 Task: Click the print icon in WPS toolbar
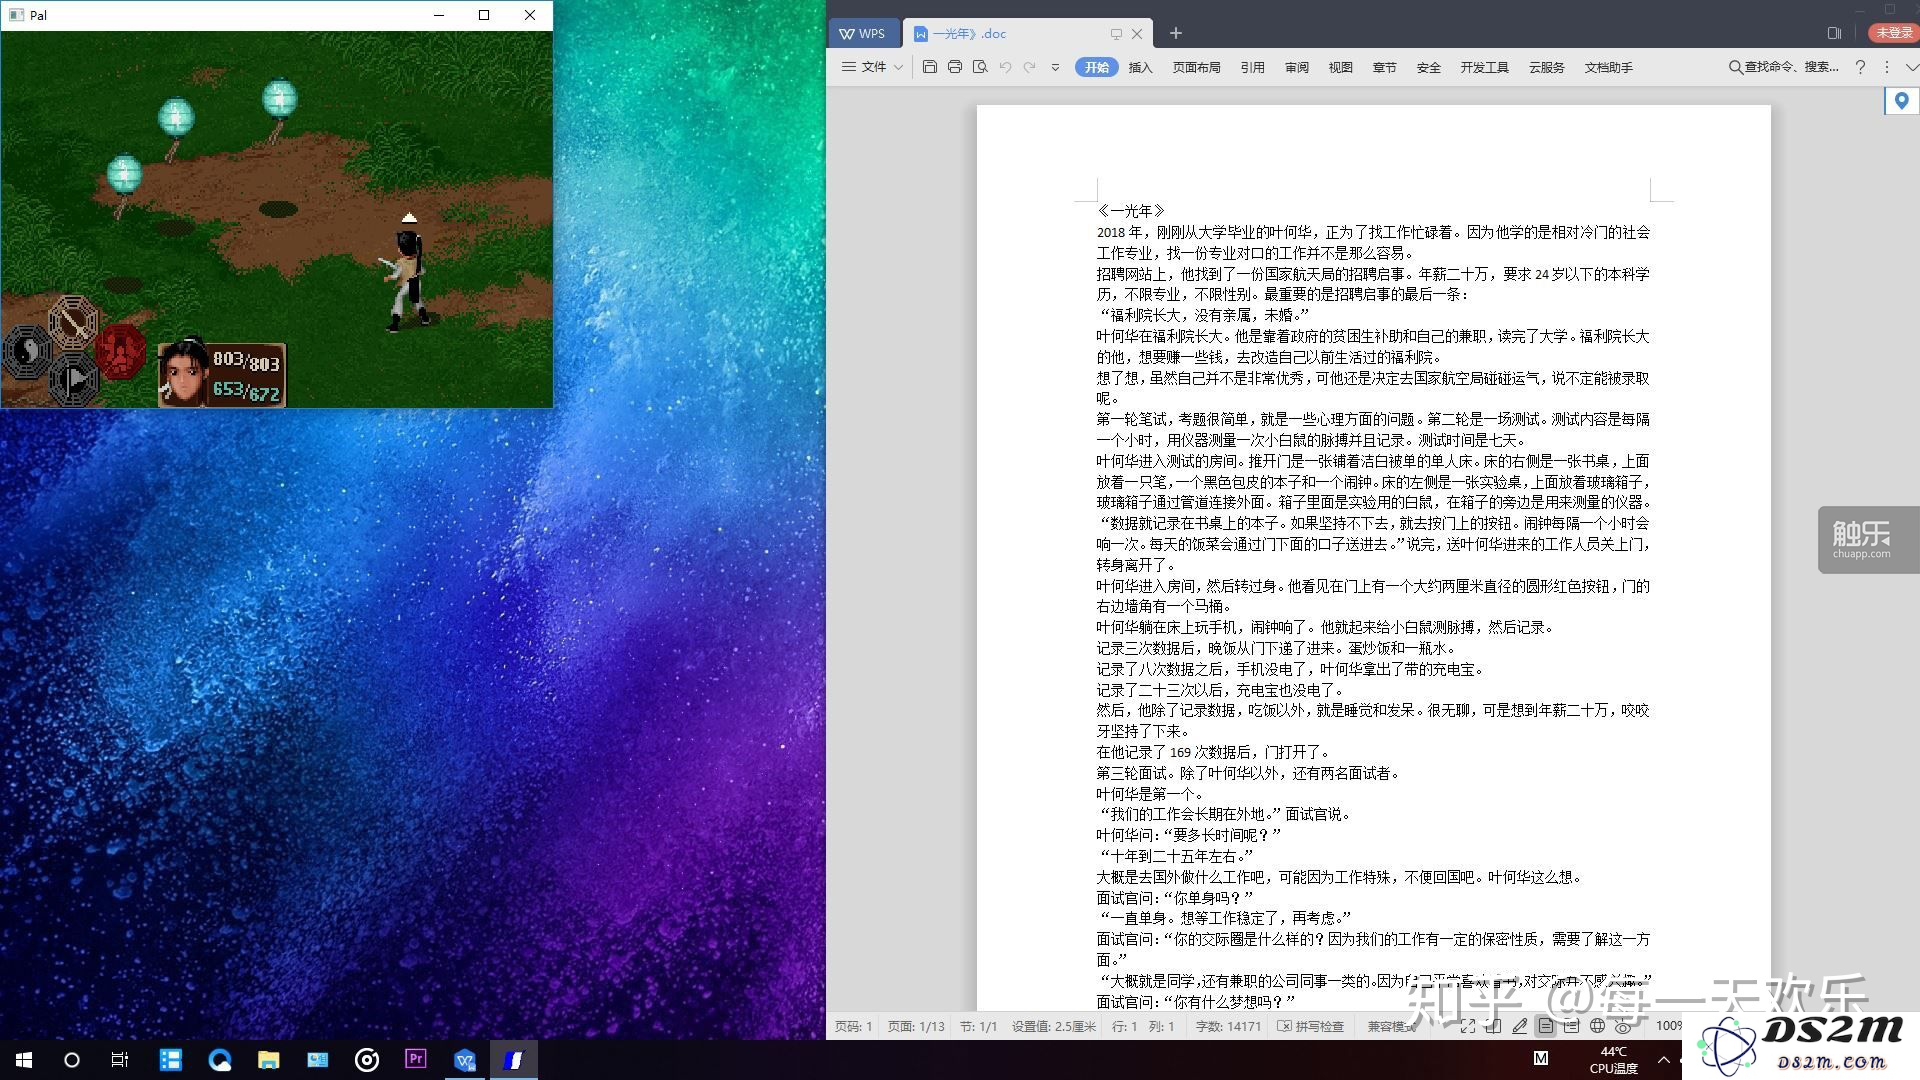point(955,67)
